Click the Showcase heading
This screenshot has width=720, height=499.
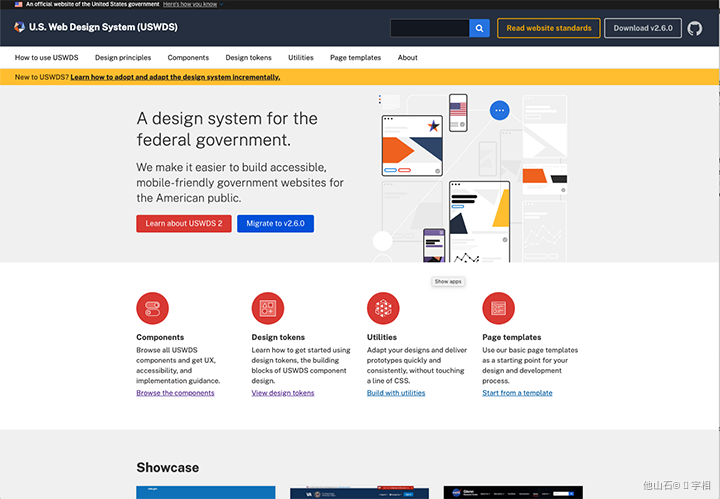point(168,467)
